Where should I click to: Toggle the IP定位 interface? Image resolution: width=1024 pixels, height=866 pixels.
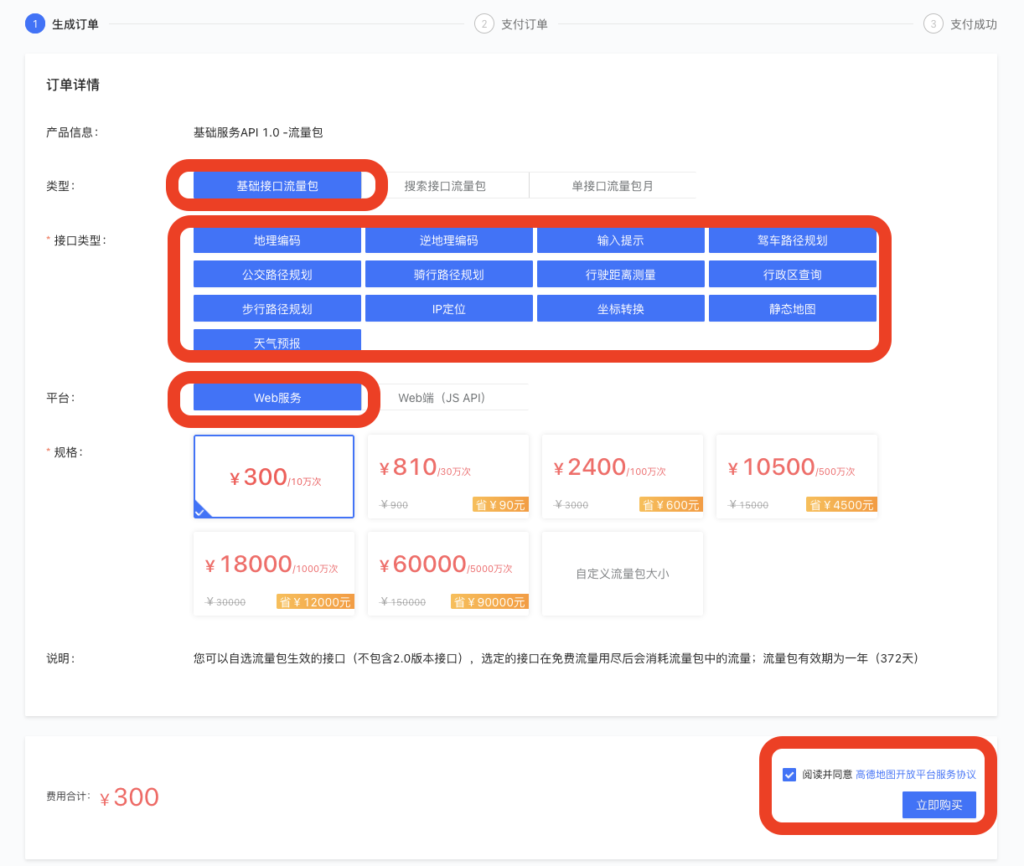click(449, 309)
